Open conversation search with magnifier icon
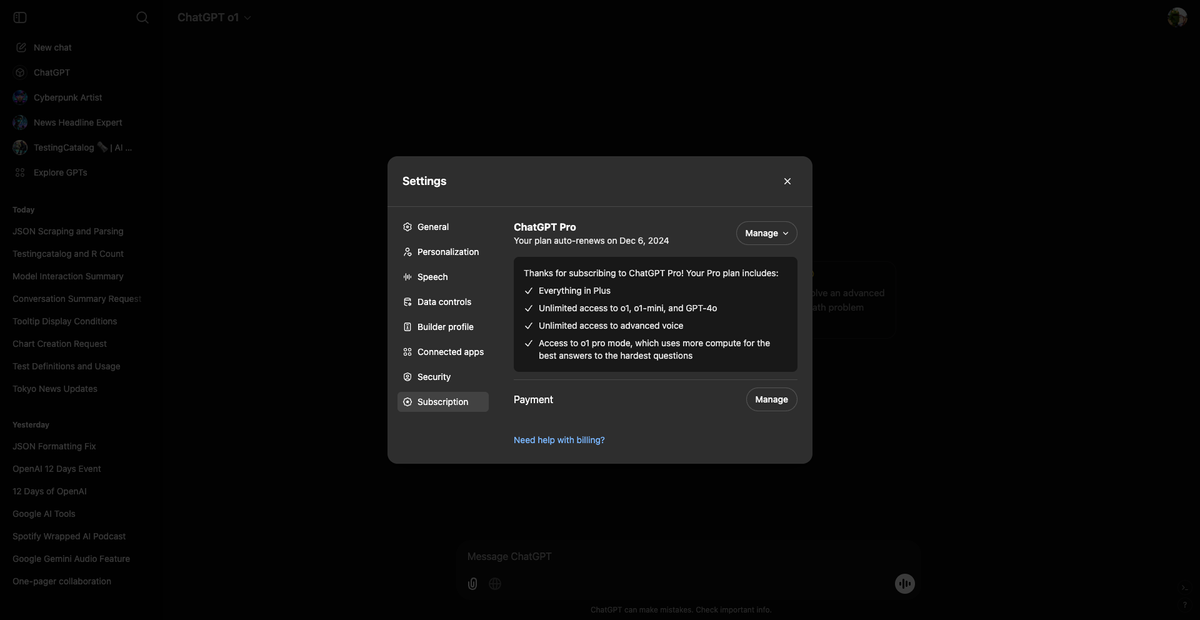 (x=142, y=16)
